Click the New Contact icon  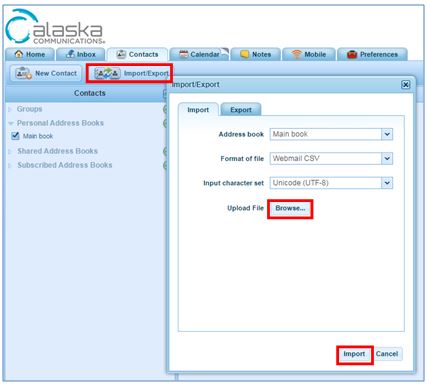coord(23,73)
